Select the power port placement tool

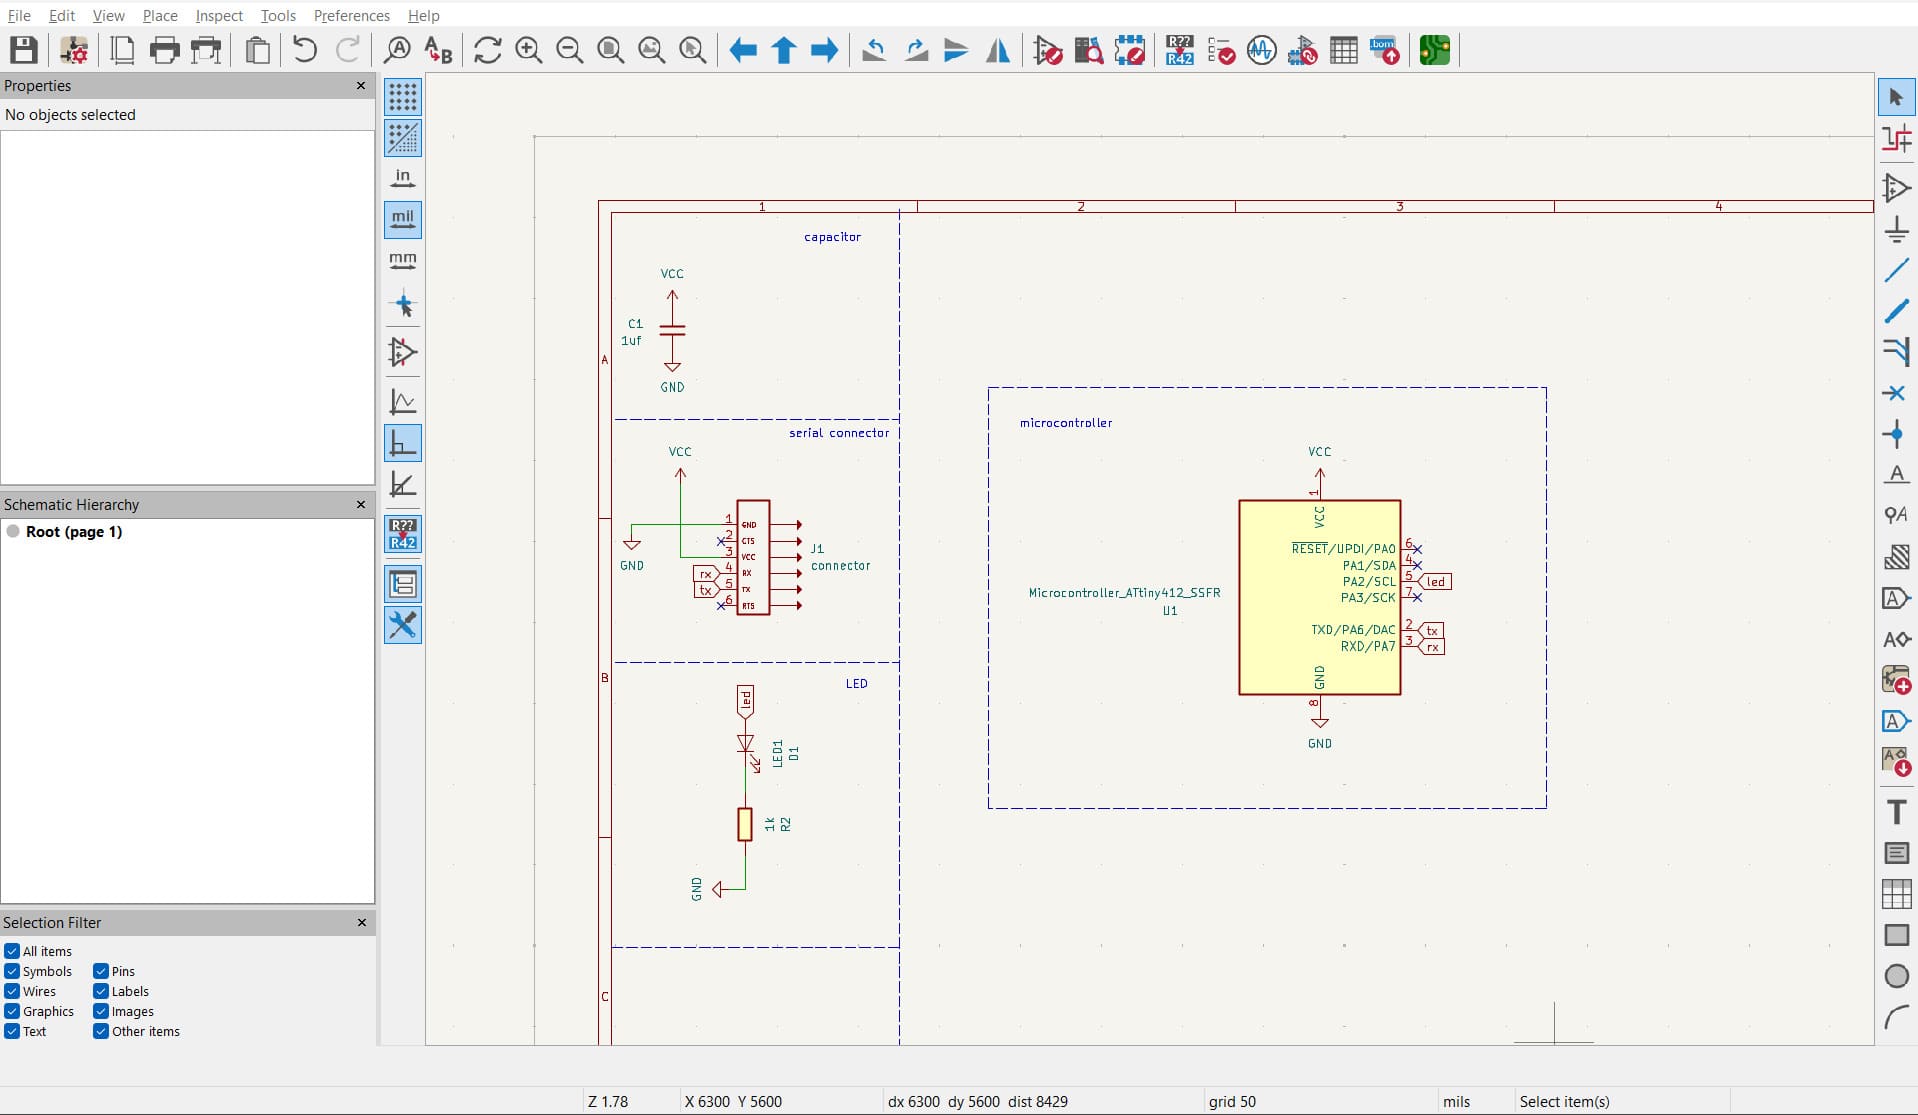click(1897, 230)
